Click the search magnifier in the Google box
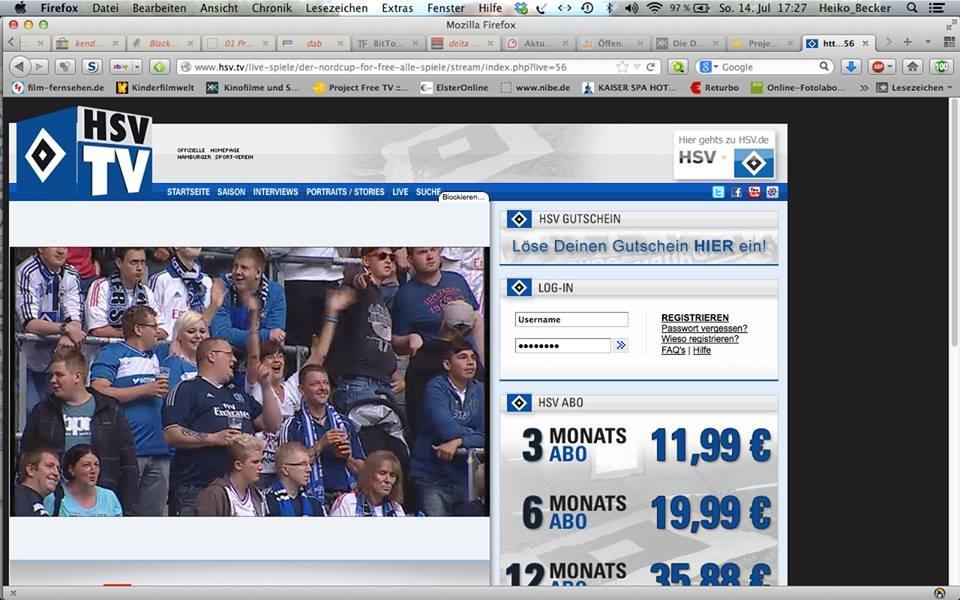The width and height of the screenshot is (960, 600). 824,66
